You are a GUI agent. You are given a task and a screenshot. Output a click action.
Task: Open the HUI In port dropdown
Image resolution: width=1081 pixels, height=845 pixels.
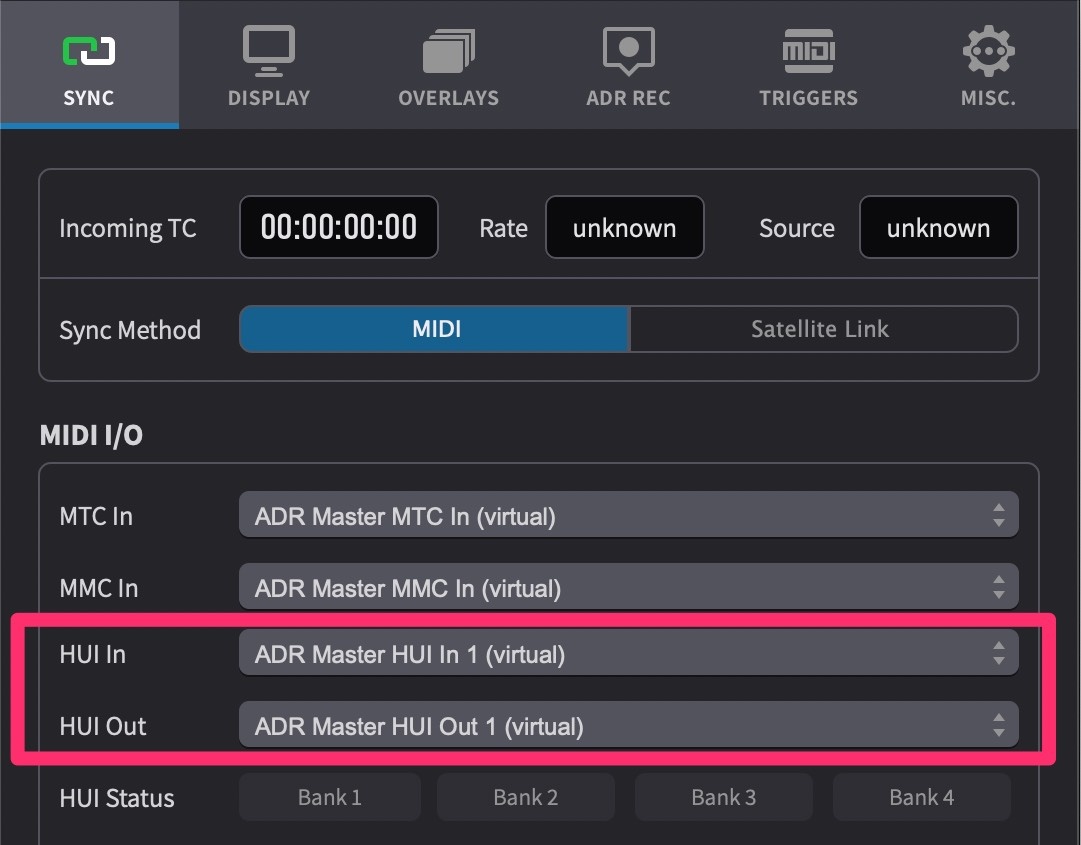click(629, 653)
